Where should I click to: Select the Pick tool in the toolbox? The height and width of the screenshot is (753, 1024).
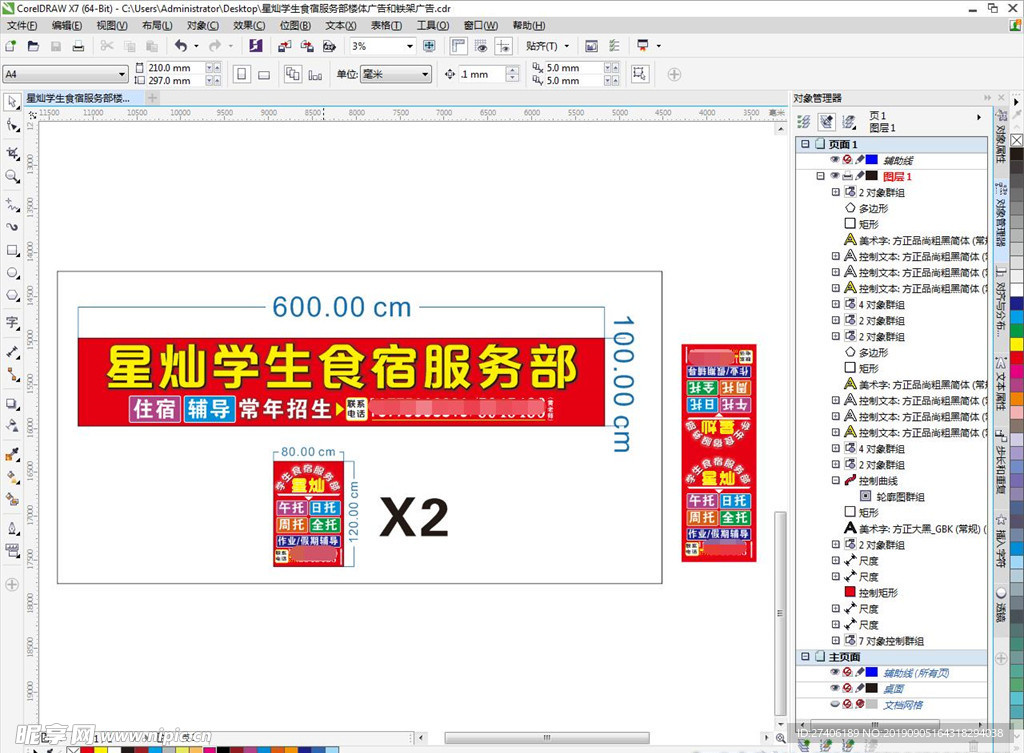[12, 102]
